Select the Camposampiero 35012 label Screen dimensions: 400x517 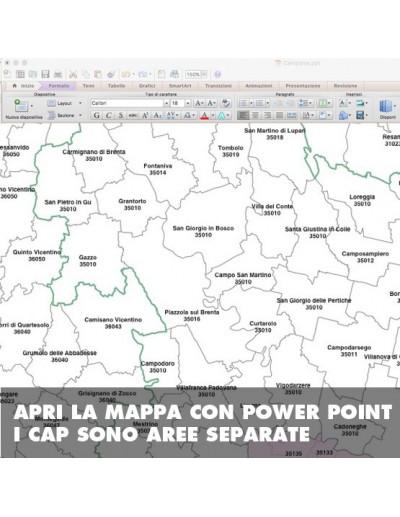click(x=365, y=257)
